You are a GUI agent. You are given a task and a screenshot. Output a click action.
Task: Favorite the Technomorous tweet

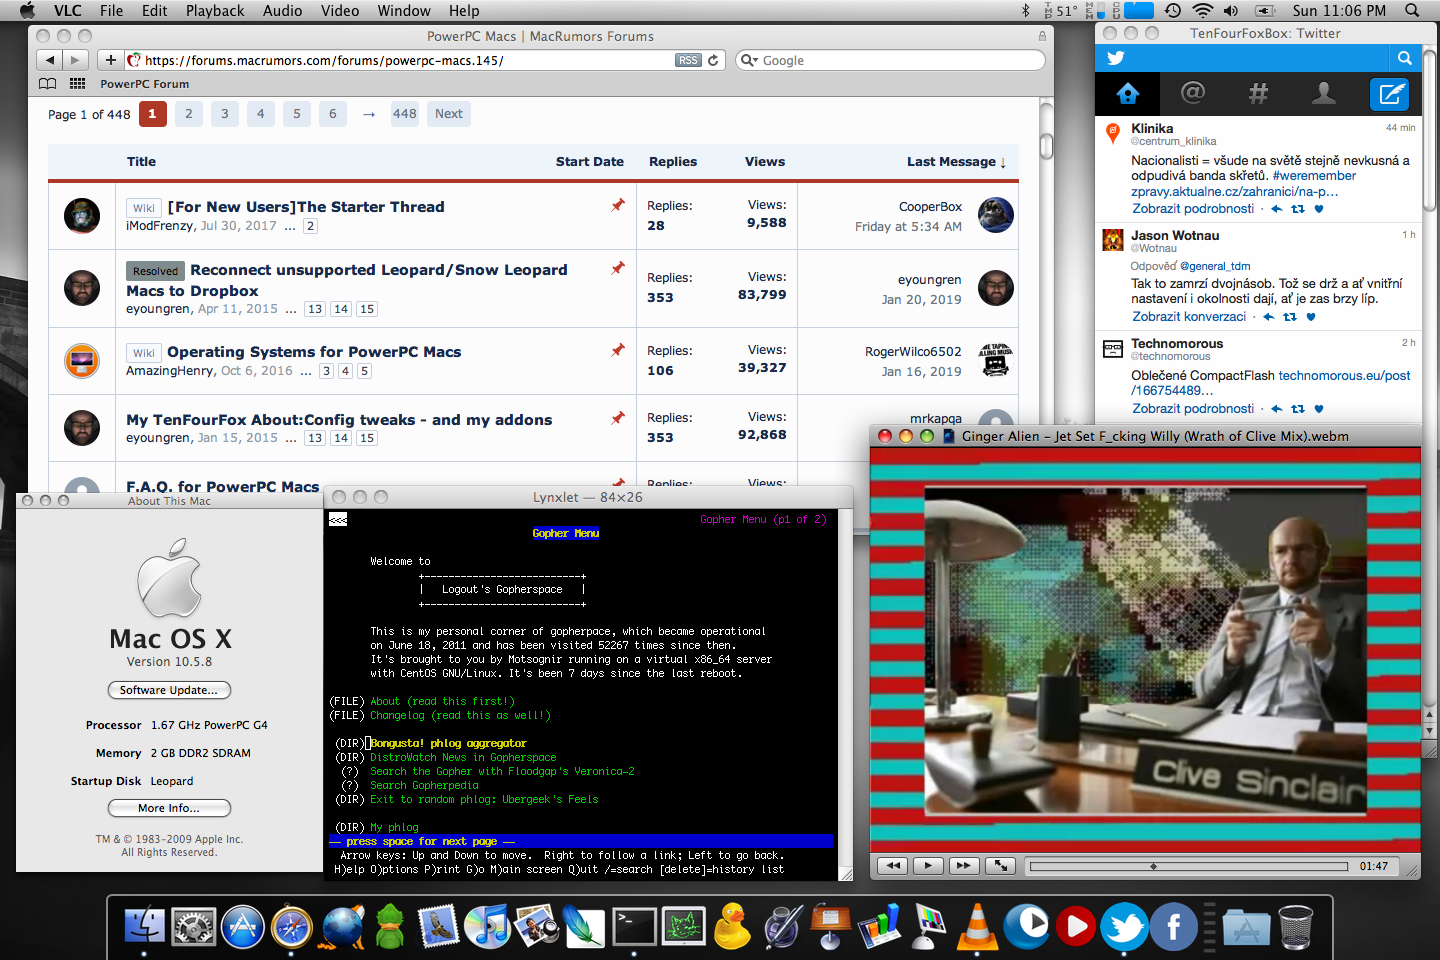(x=1319, y=409)
